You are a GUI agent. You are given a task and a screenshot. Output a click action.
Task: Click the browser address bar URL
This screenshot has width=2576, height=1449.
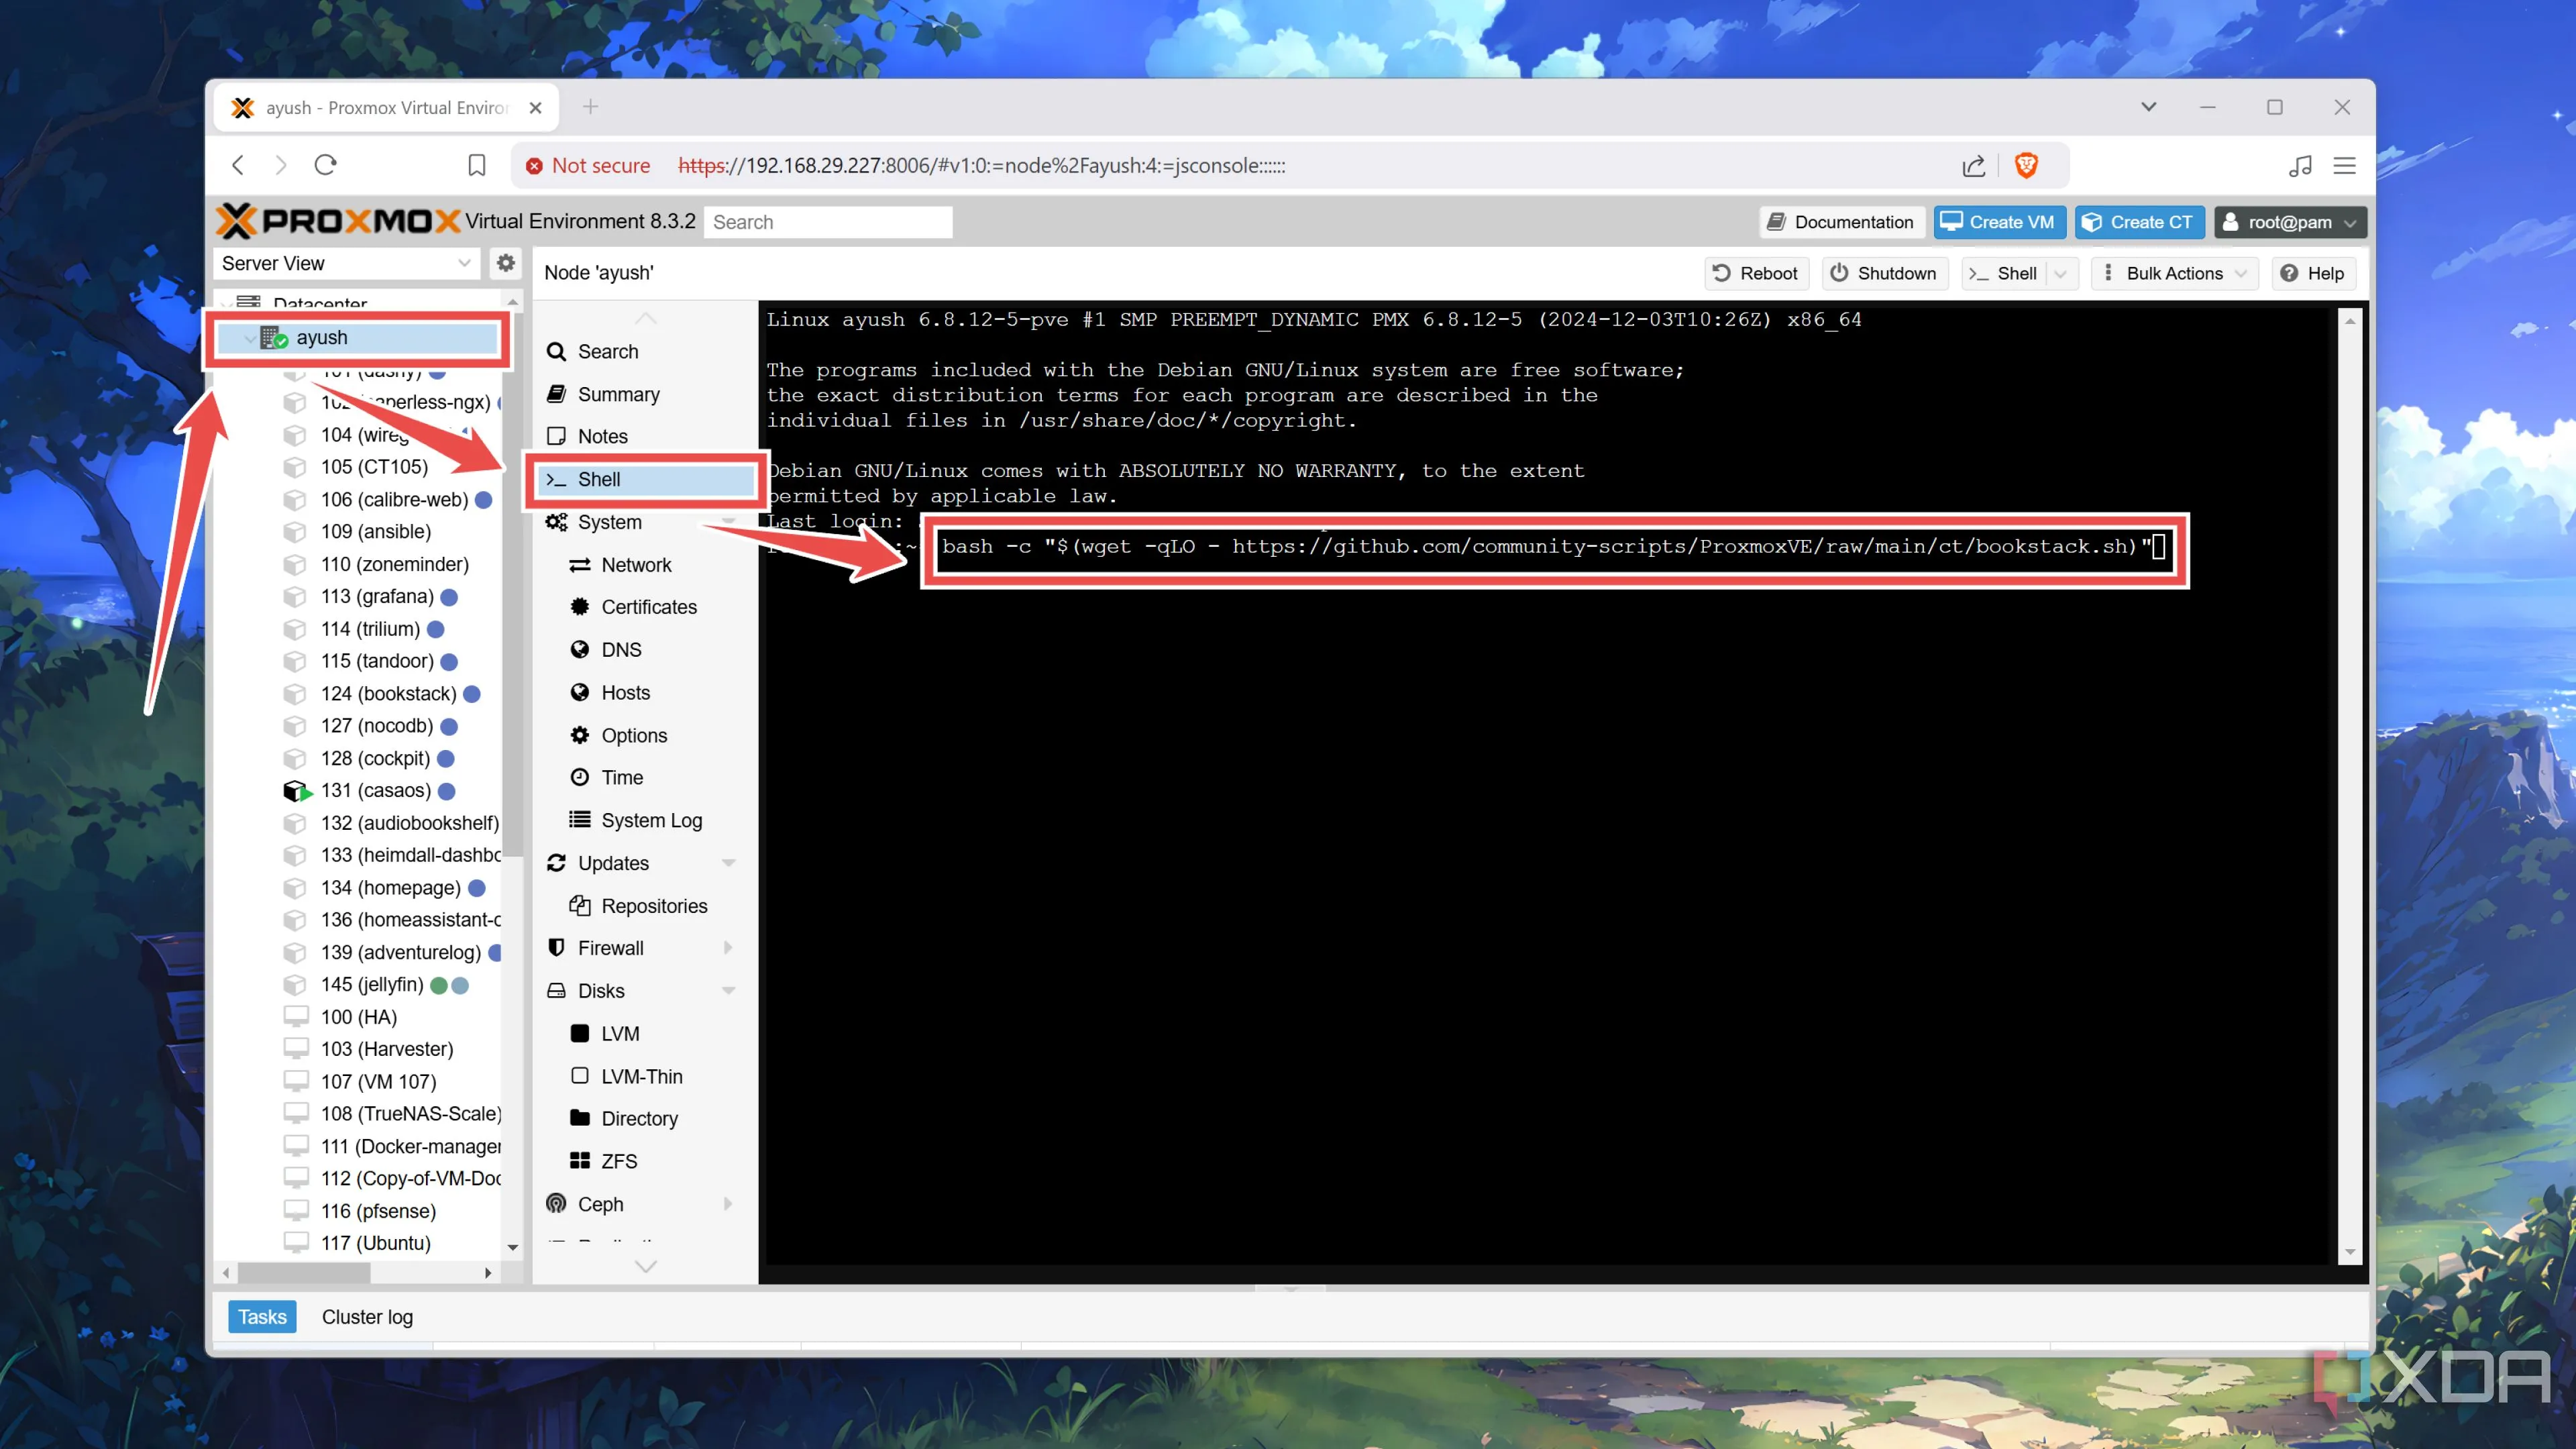(x=982, y=165)
